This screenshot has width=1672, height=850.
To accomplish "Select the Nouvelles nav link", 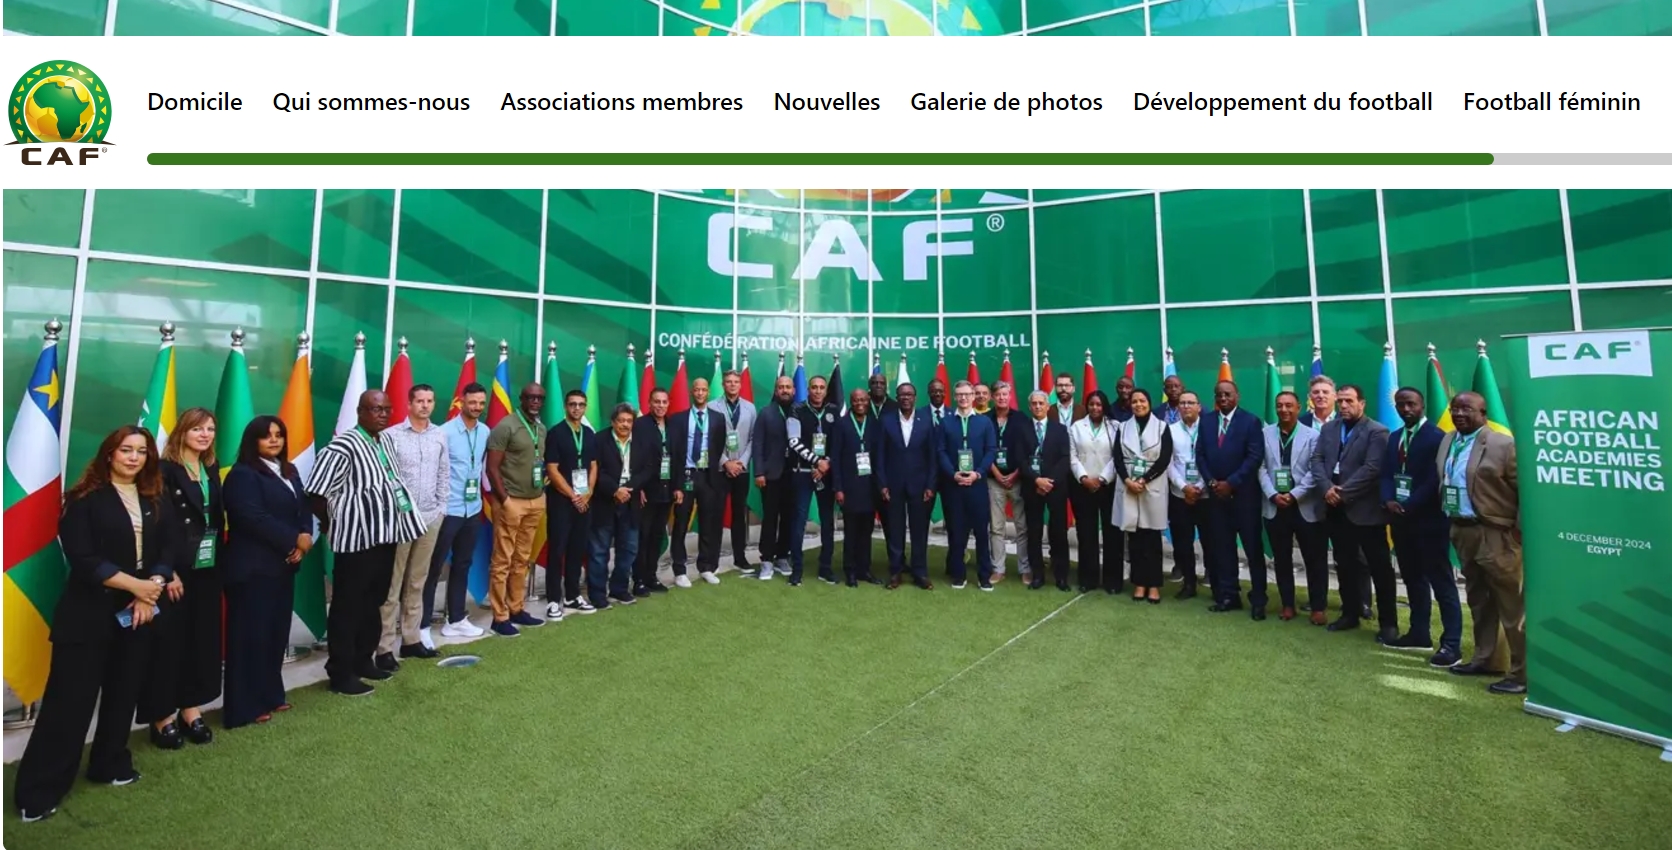I will pos(826,102).
